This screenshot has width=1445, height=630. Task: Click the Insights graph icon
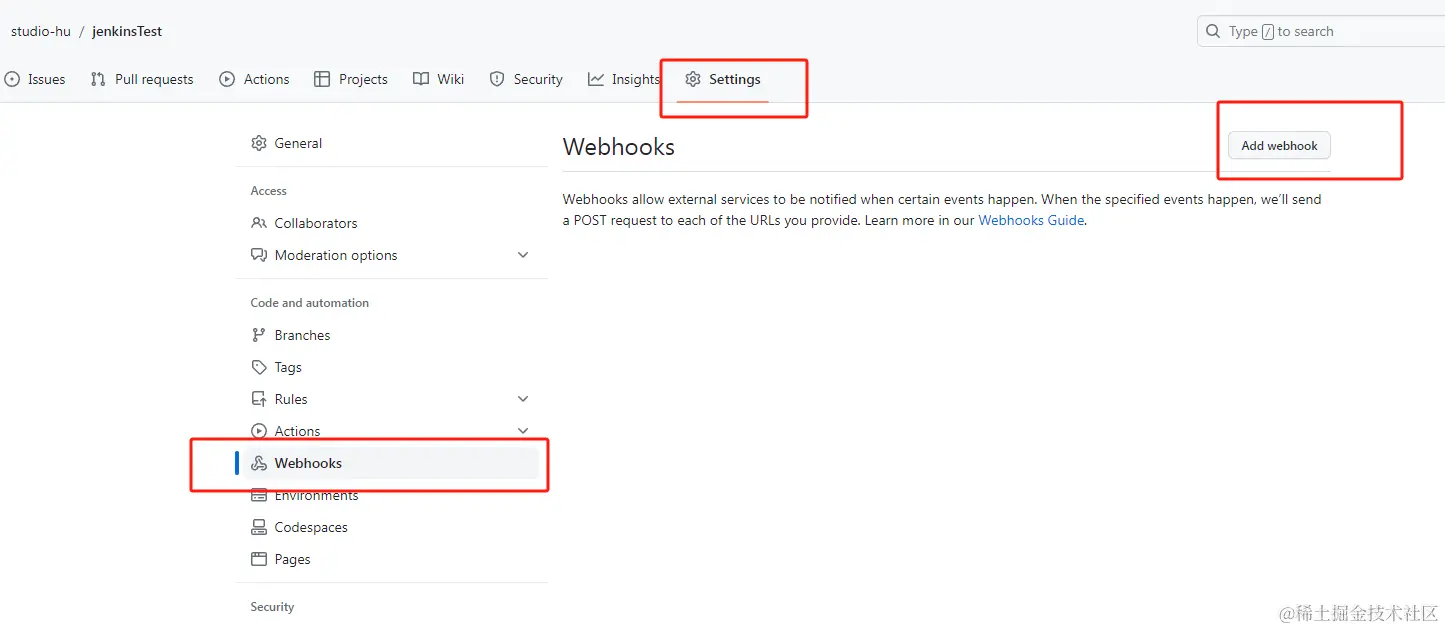596,79
